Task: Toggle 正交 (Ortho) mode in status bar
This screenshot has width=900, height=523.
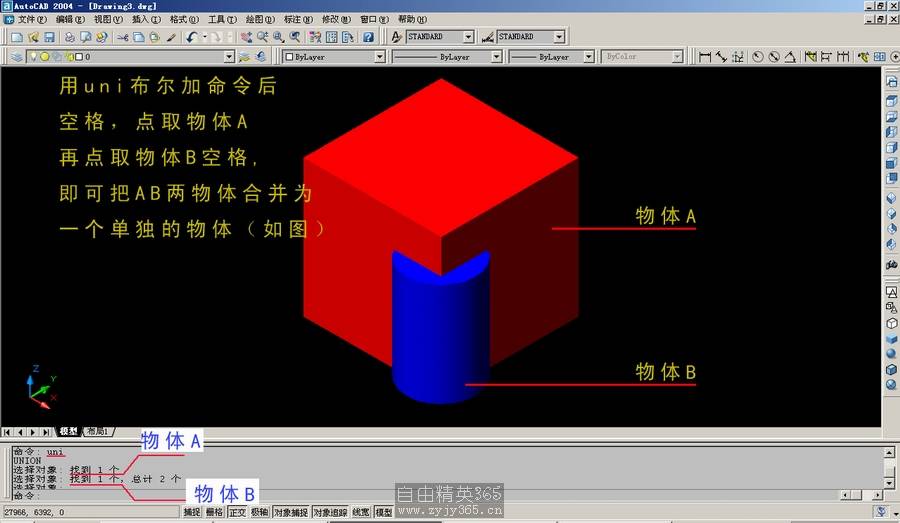Action: pyautogui.click(x=237, y=512)
